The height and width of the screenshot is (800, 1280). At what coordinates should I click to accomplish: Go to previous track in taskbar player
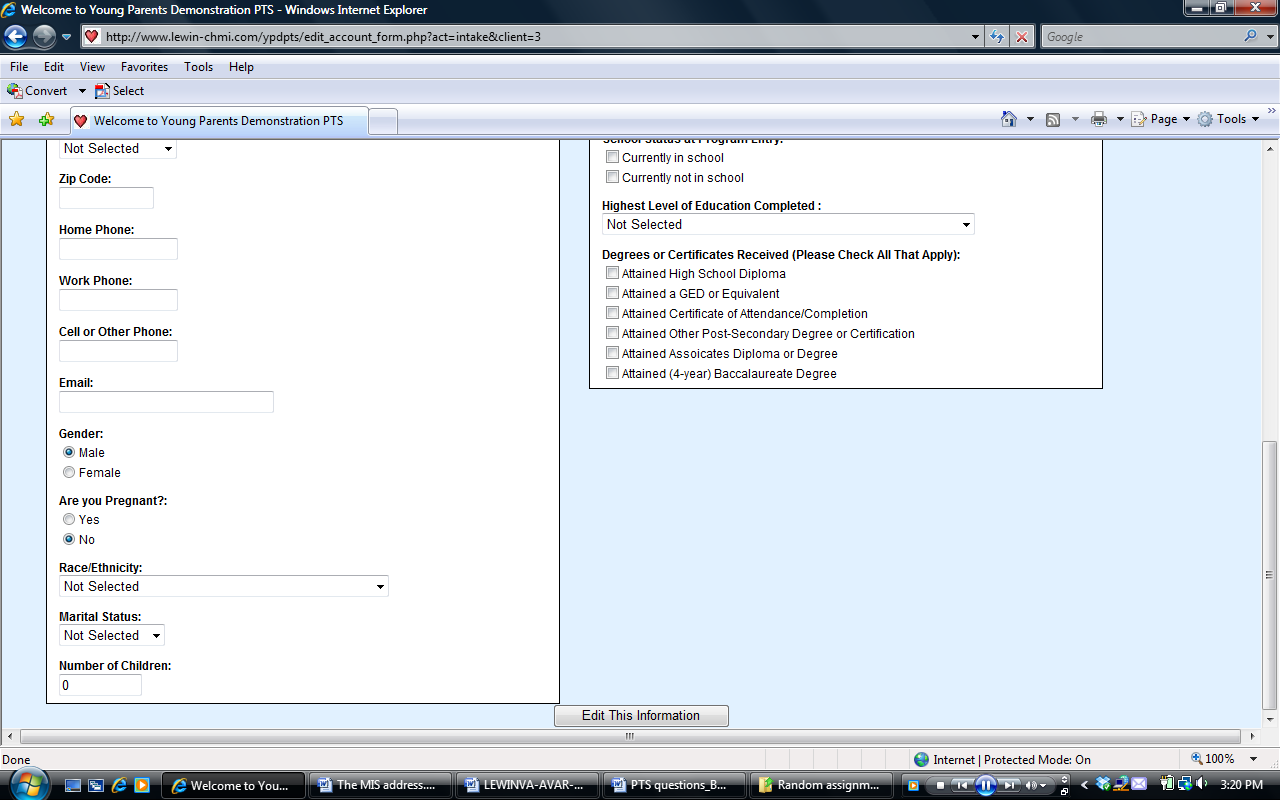pyautogui.click(x=961, y=785)
